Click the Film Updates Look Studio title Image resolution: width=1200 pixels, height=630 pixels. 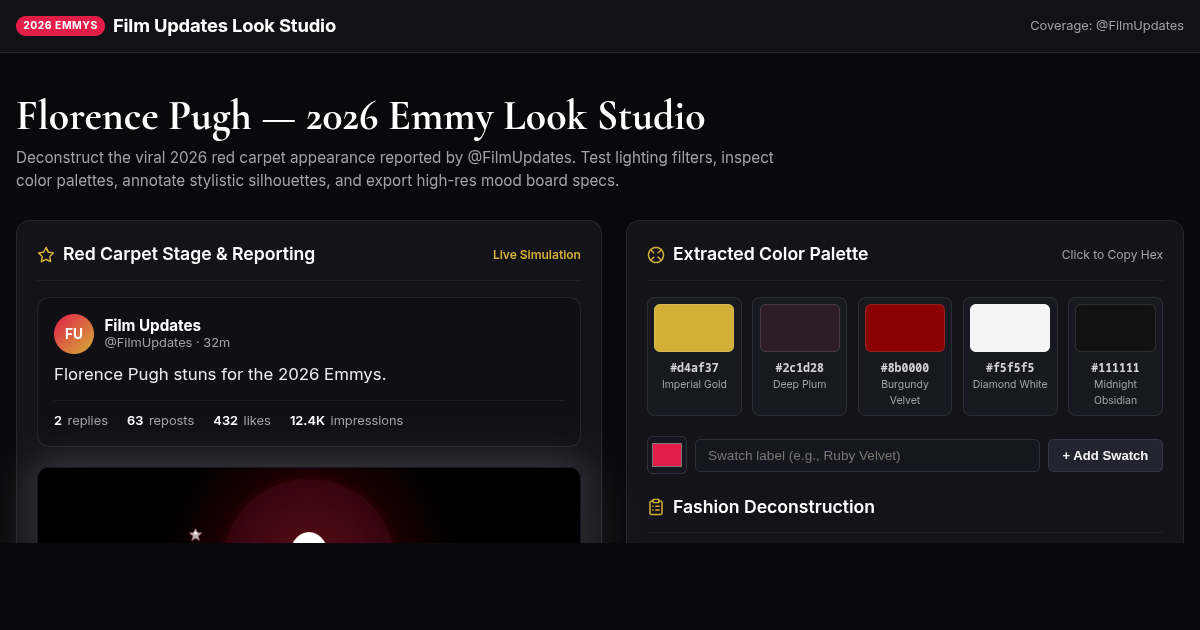(224, 26)
